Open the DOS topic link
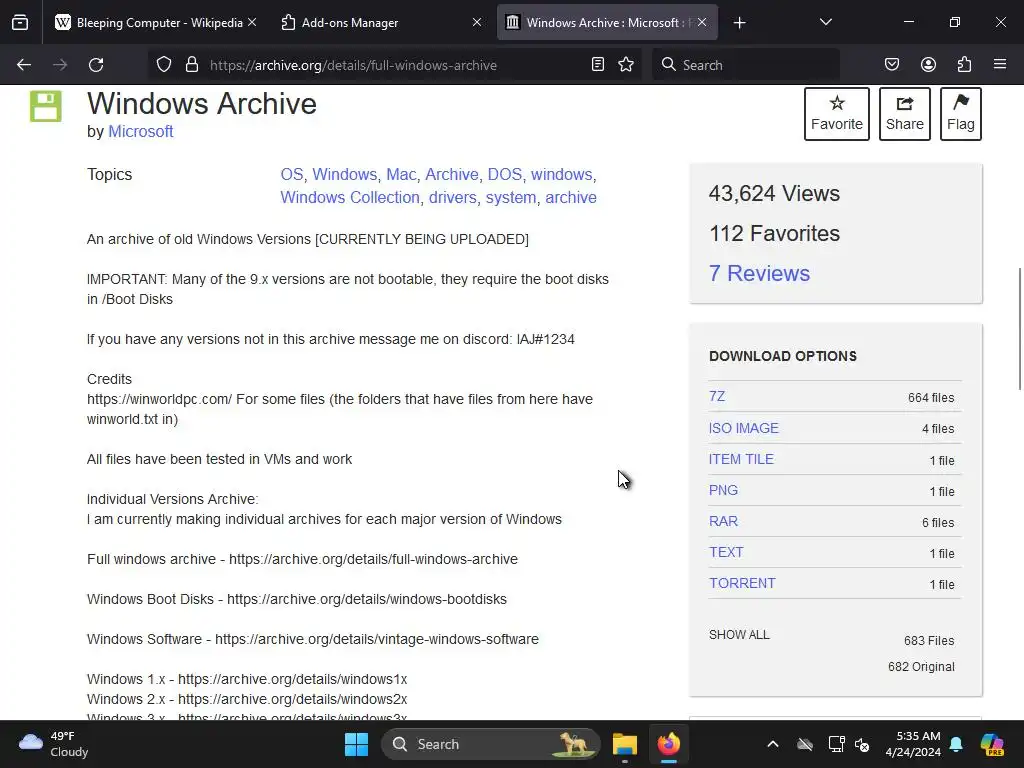The height and width of the screenshot is (768, 1024). [505, 174]
